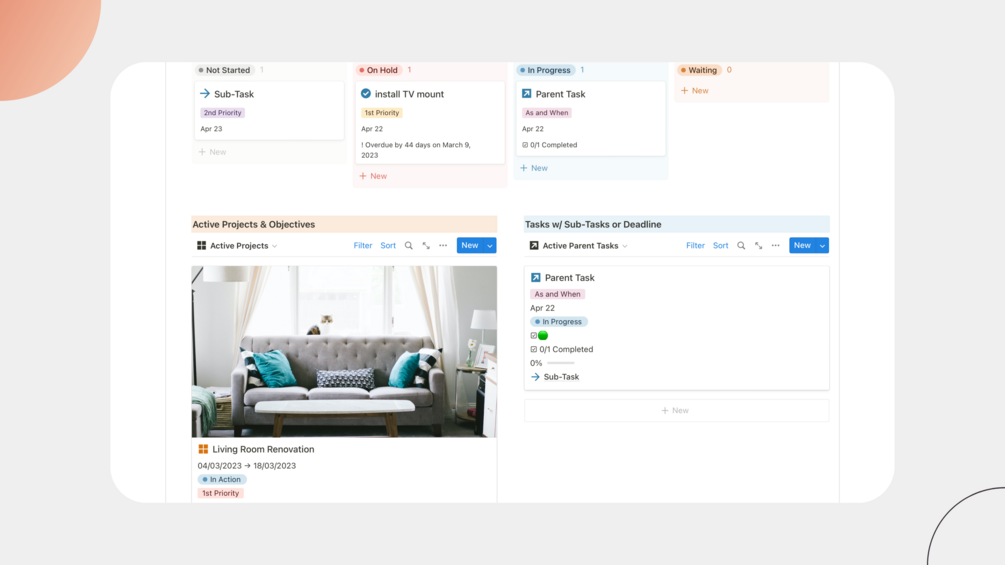
Task: Click Tasks w/ Sub-Tasks or Deadline heading
Action: [593, 224]
